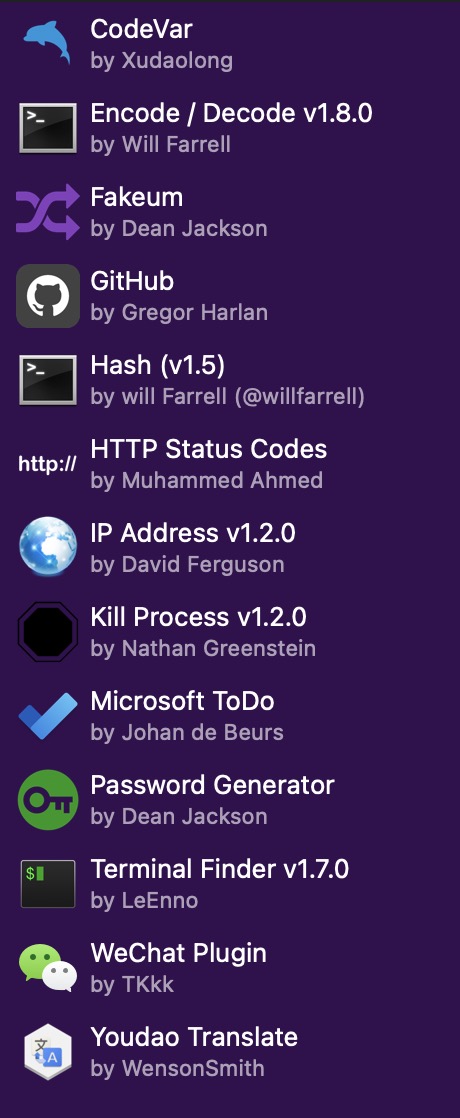Viewport: 460px width, 1118px height.
Task: Click the Youdao Translate hexagon icon
Action: pos(48,1052)
